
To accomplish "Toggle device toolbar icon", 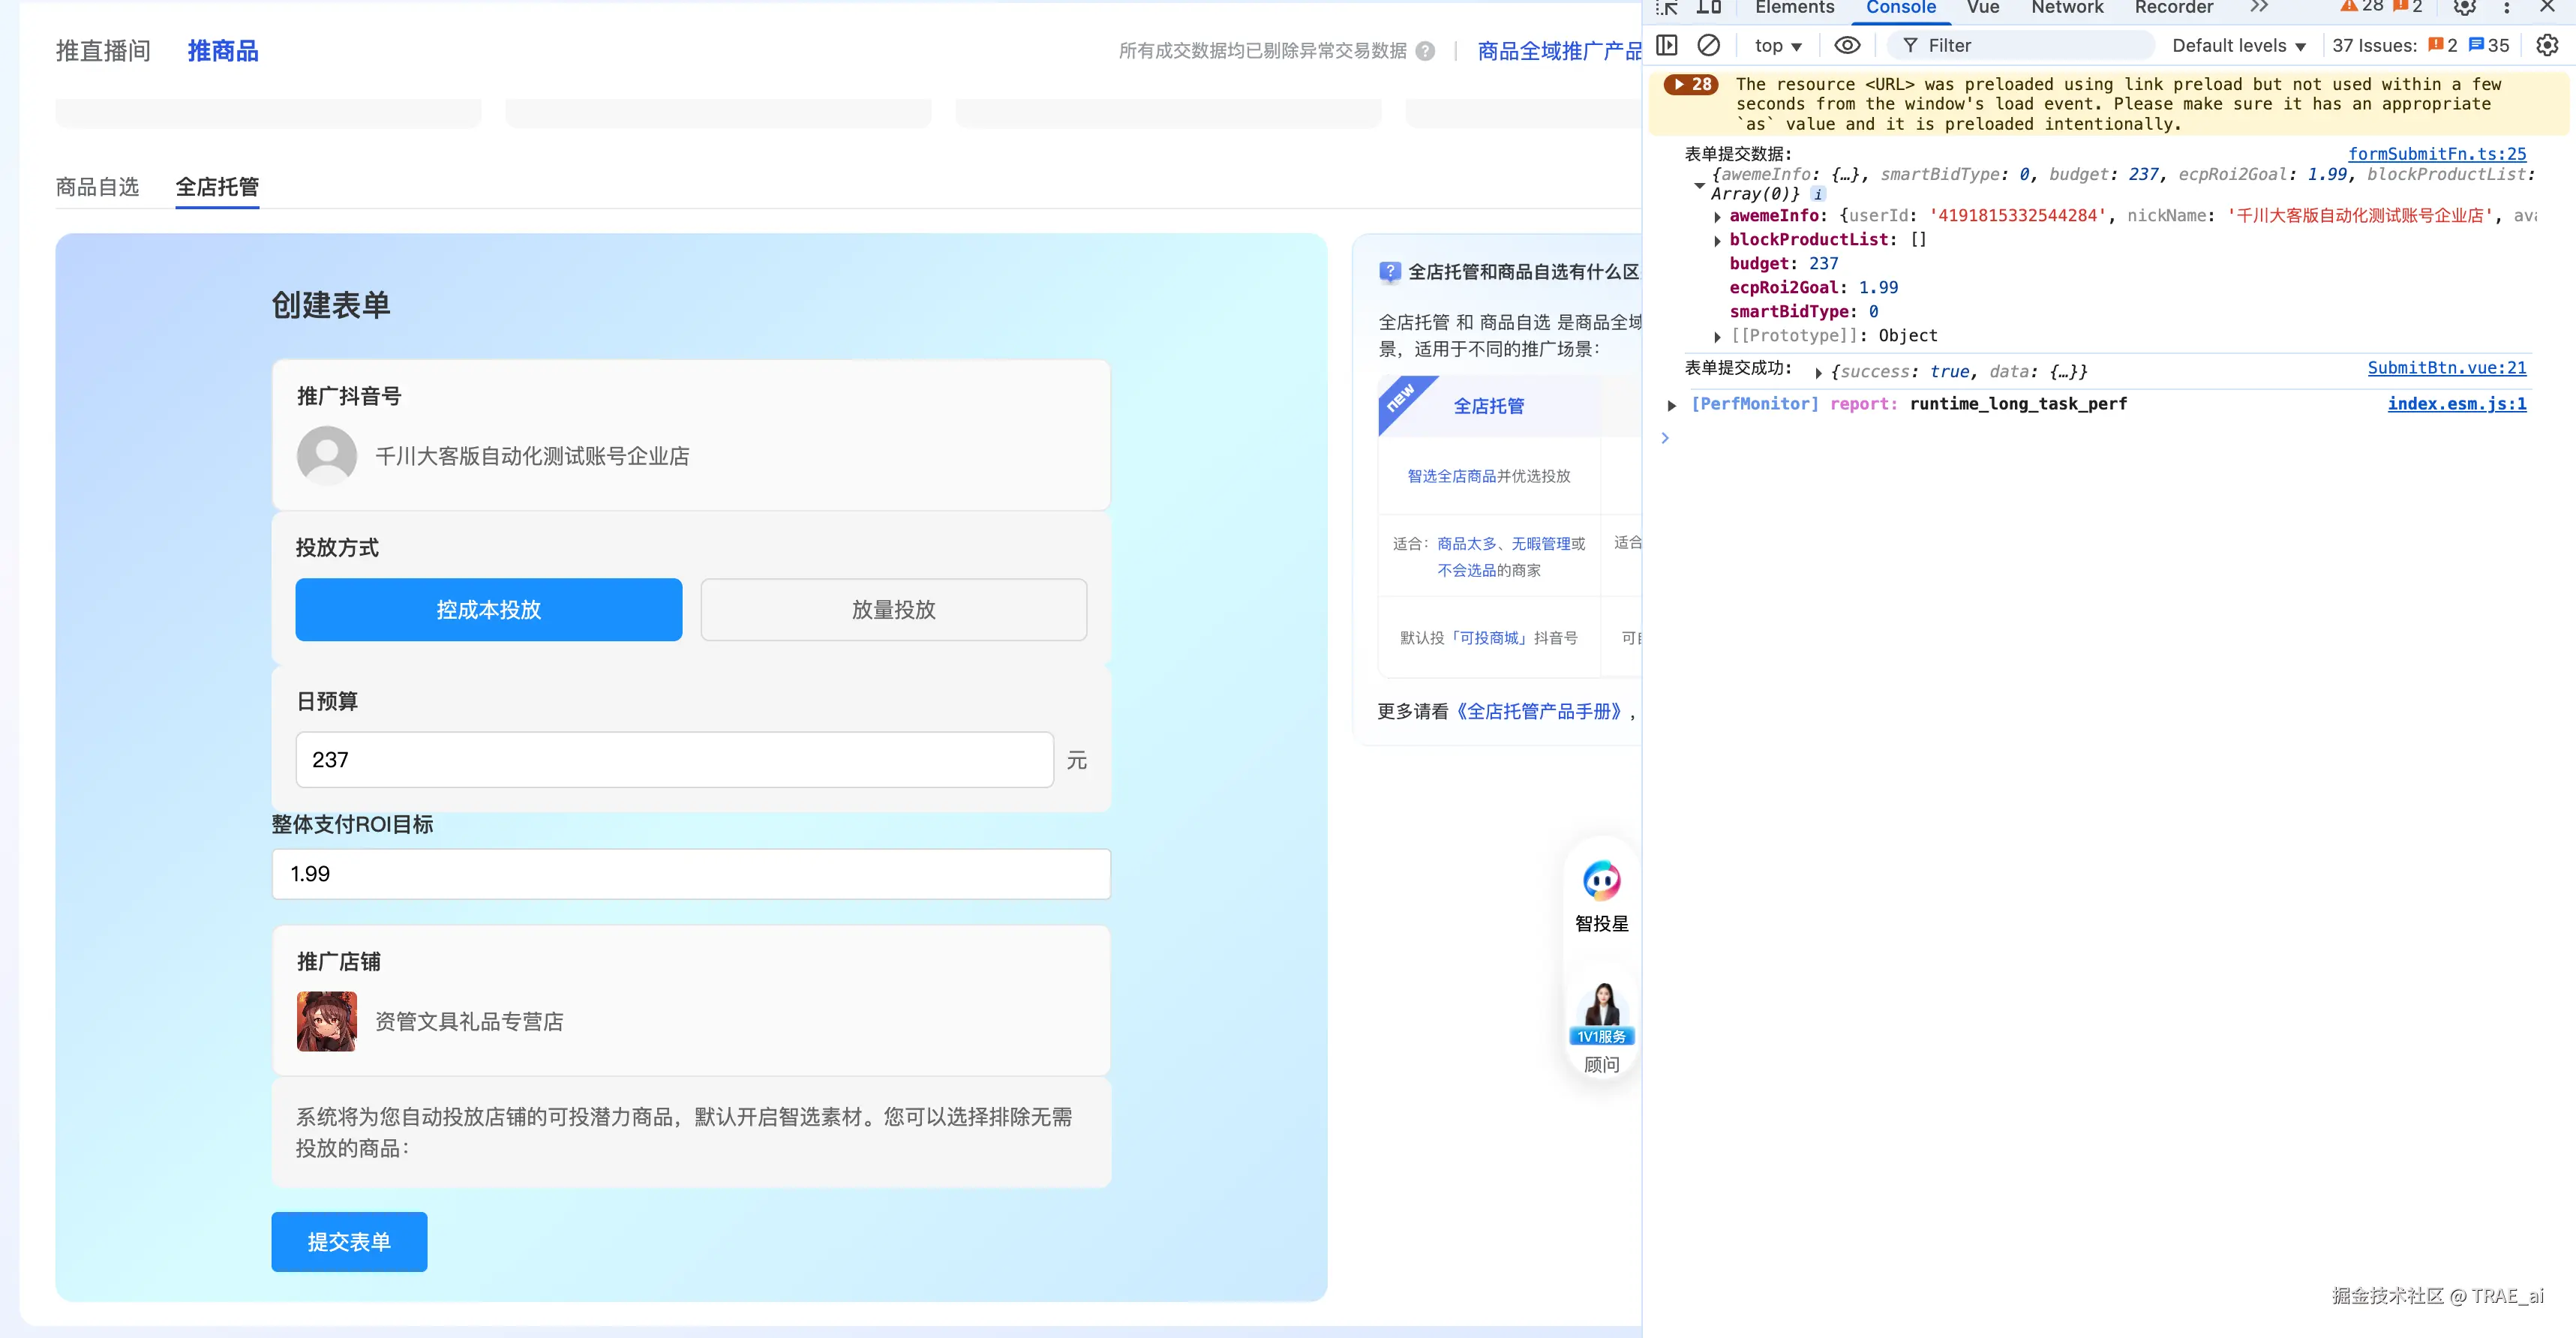I will coord(1709,8).
